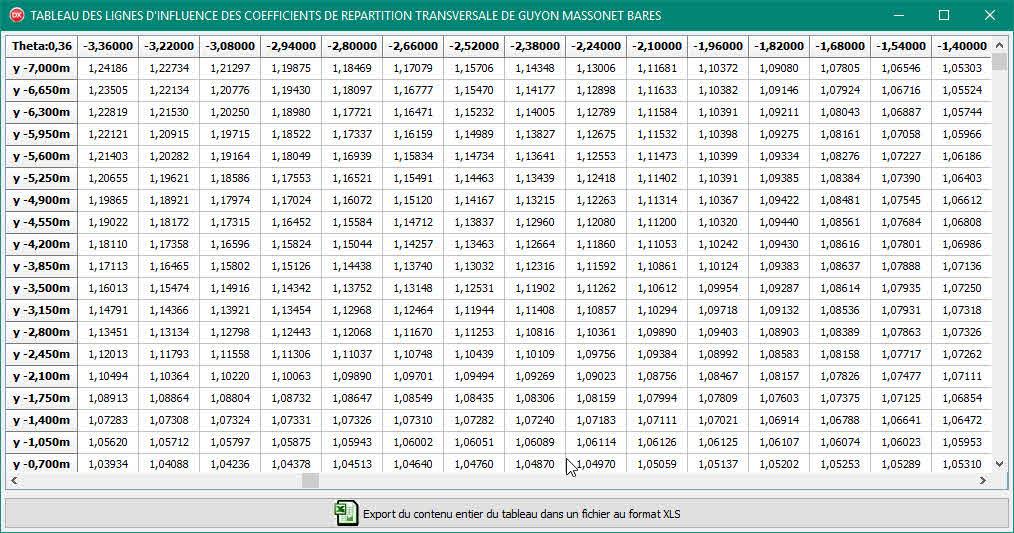Click cell value 1,17024
This screenshot has width=1014, height=533.
[291, 200]
